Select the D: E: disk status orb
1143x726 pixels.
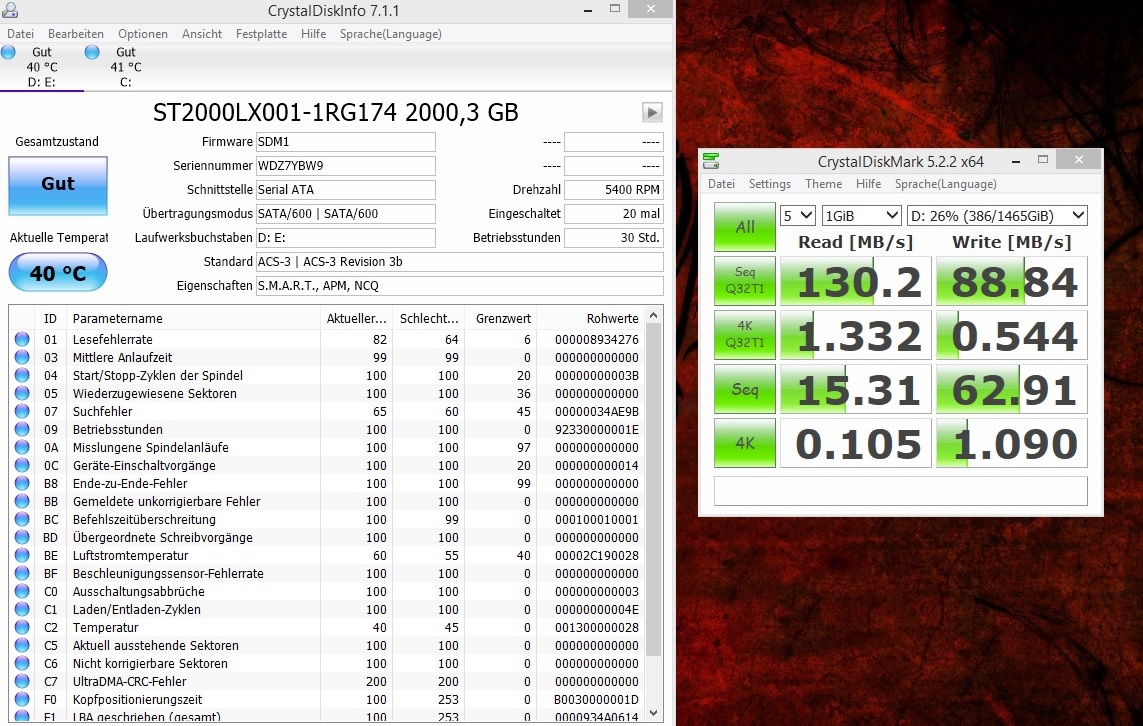tap(8, 52)
